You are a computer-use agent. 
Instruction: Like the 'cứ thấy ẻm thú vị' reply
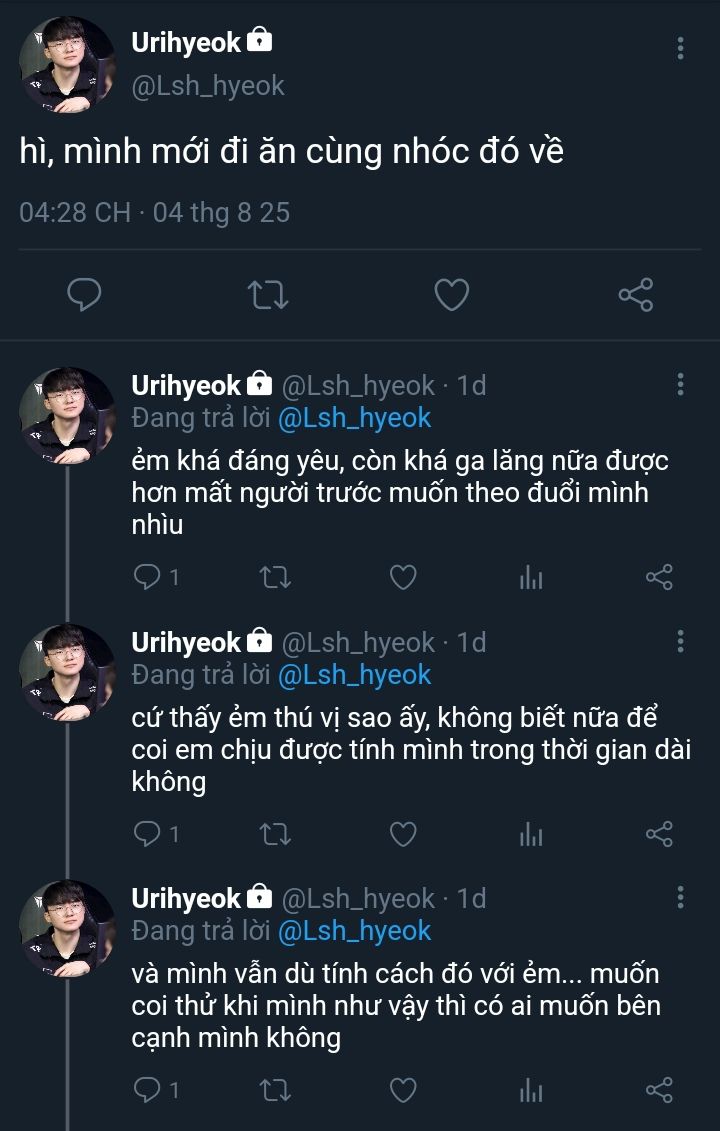pyautogui.click(x=402, y=834)
